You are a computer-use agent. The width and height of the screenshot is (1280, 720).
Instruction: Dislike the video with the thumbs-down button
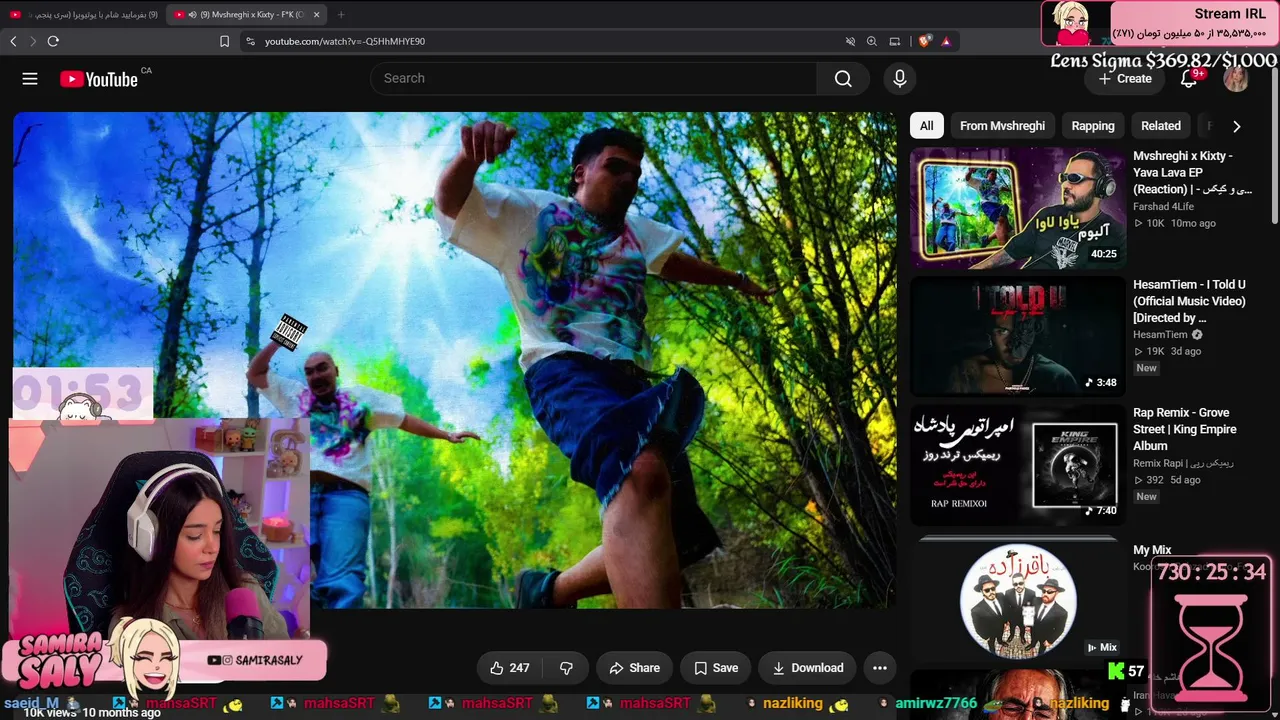pos(566,668)
